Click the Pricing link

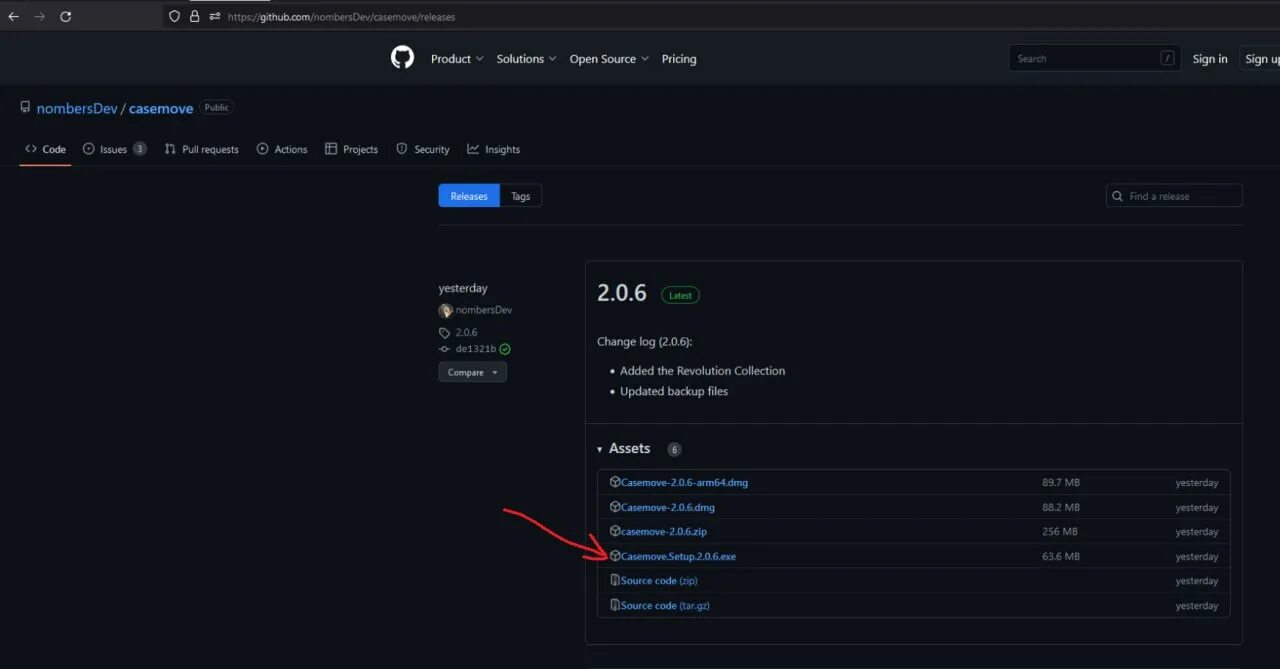pyautogui.click(x=679, y=59)
